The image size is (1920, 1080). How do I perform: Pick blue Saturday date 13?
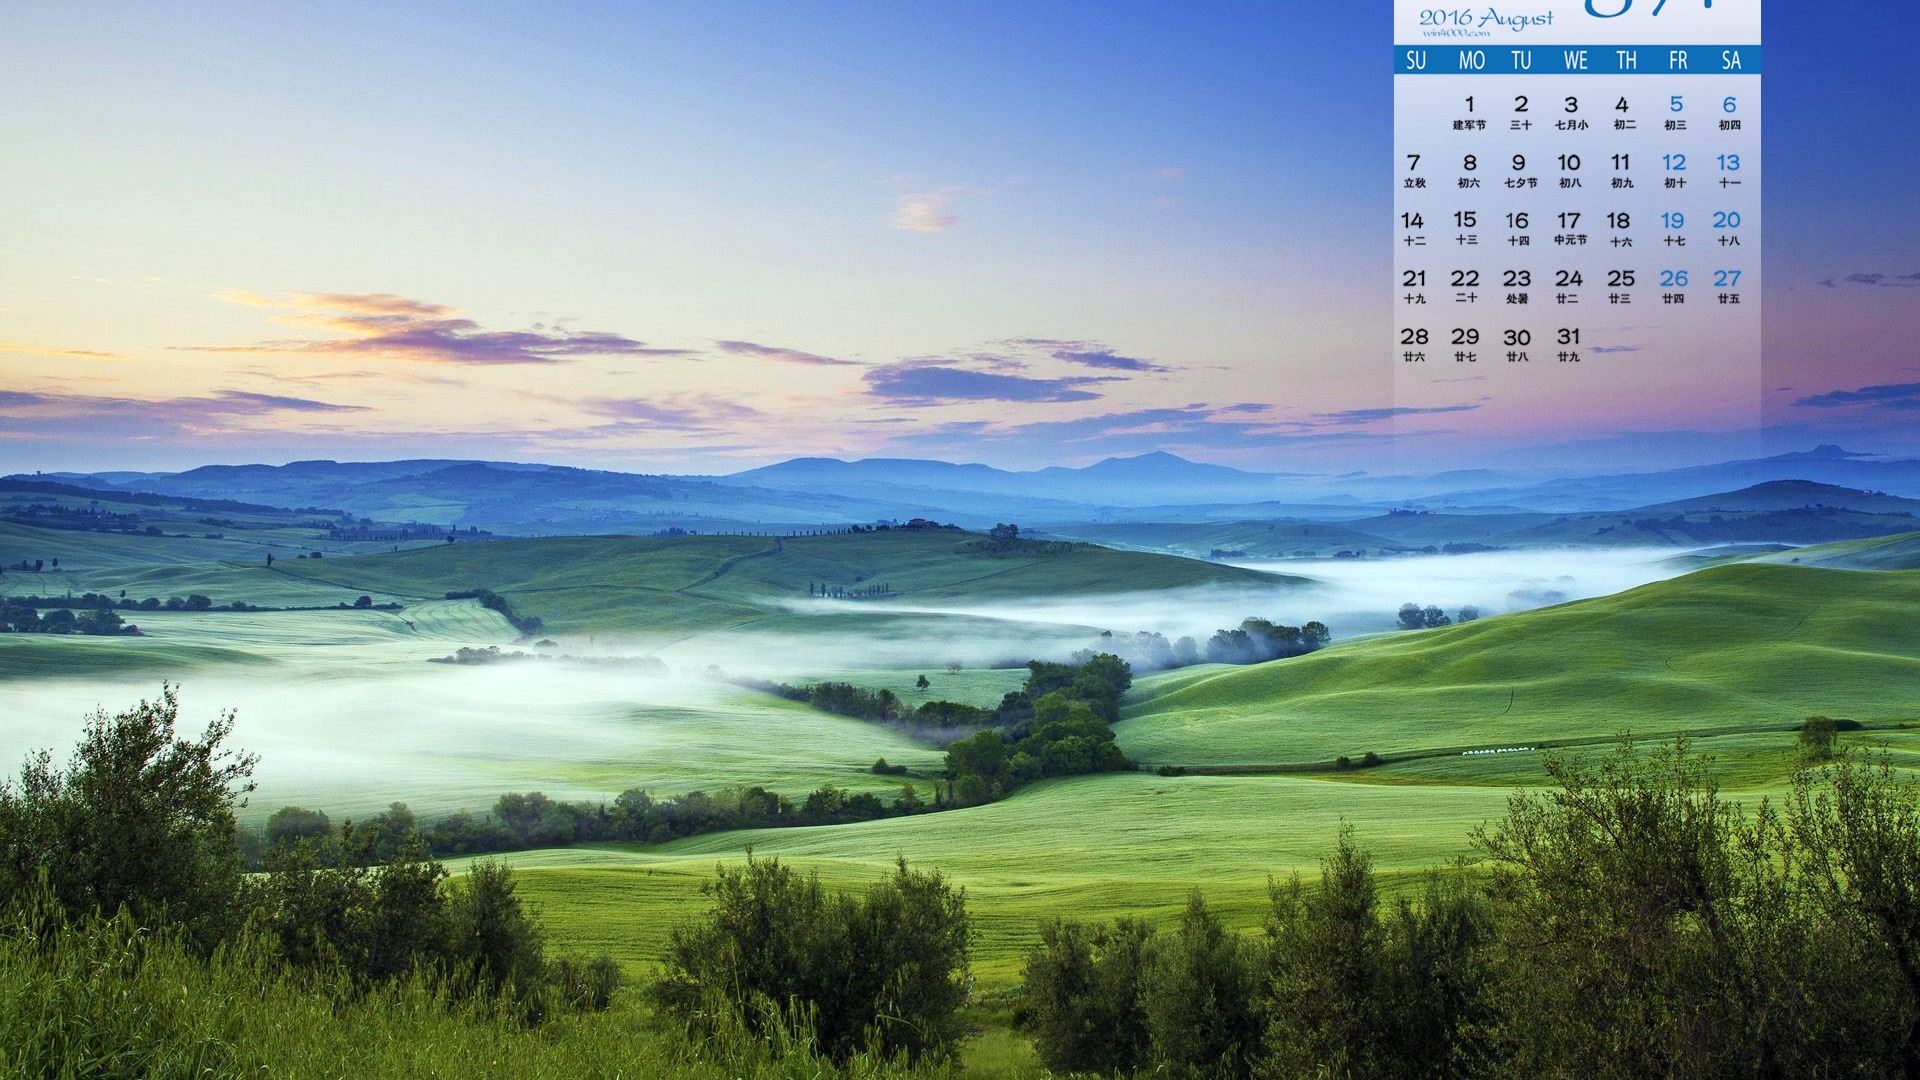coord(1729,171)
